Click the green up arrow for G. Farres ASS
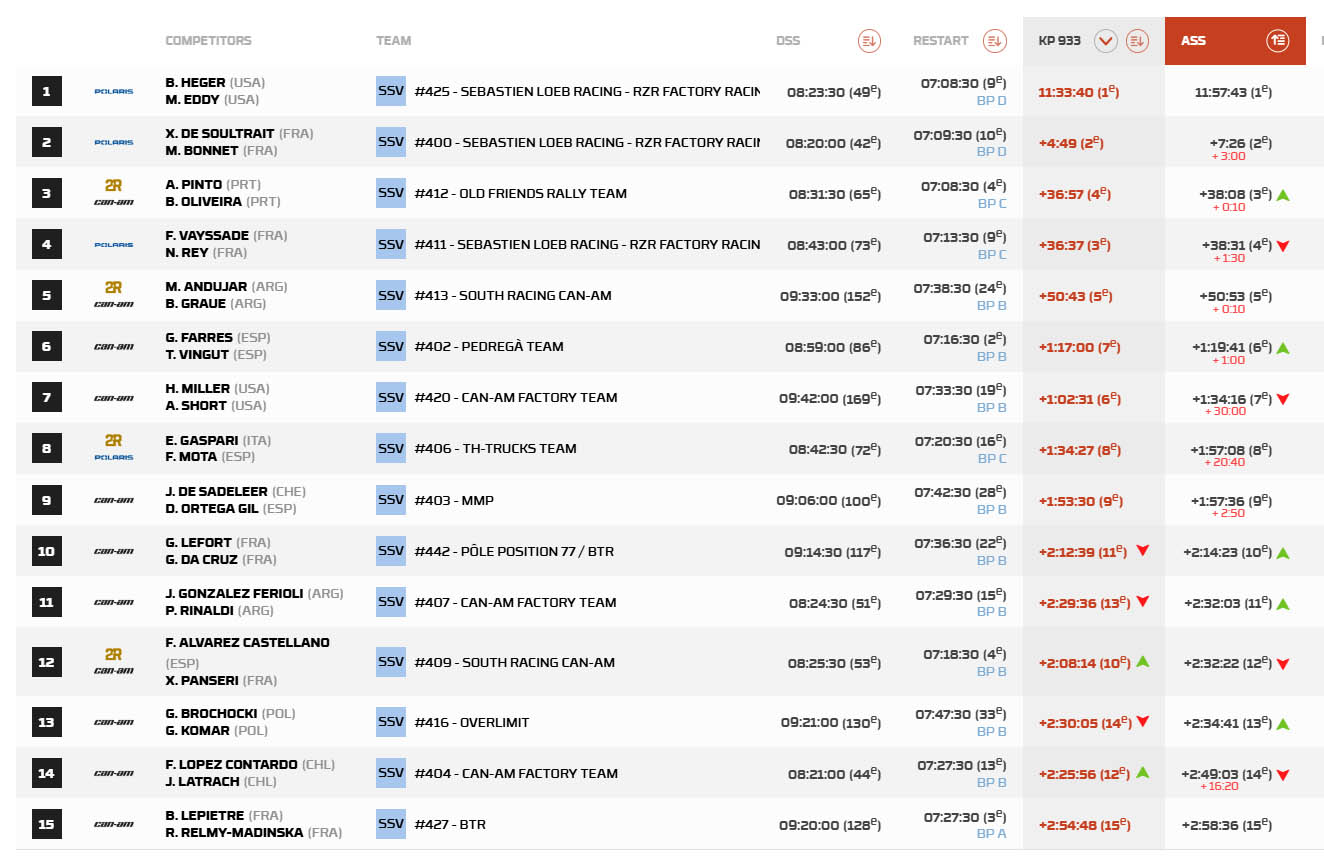Image resolution: width=1324 pixels, height=864 pixels. pyautogui.click(x=1283, y=348)
